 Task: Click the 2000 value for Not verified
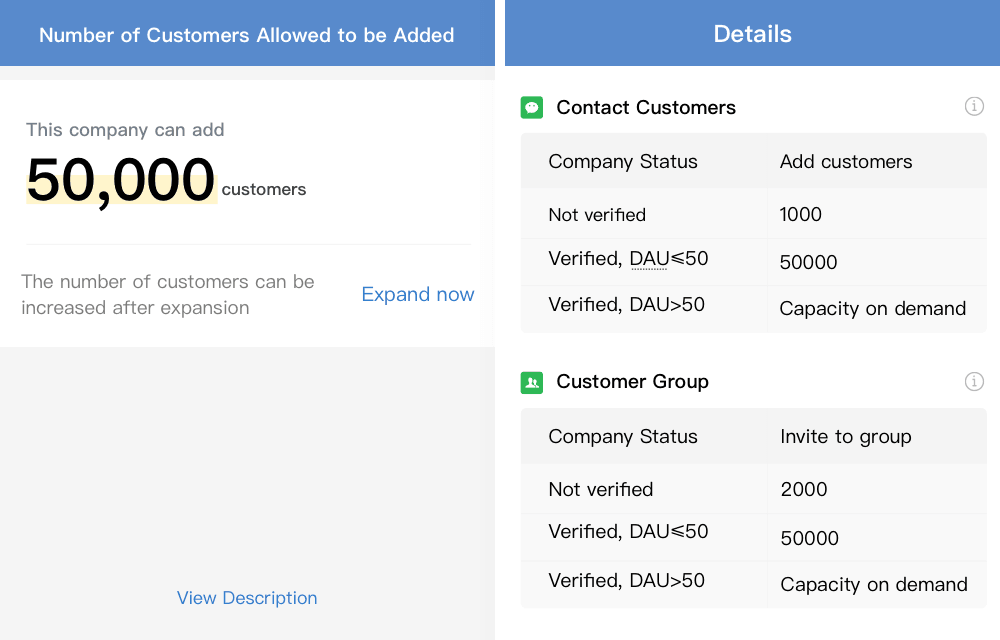[x=804, y=489]
